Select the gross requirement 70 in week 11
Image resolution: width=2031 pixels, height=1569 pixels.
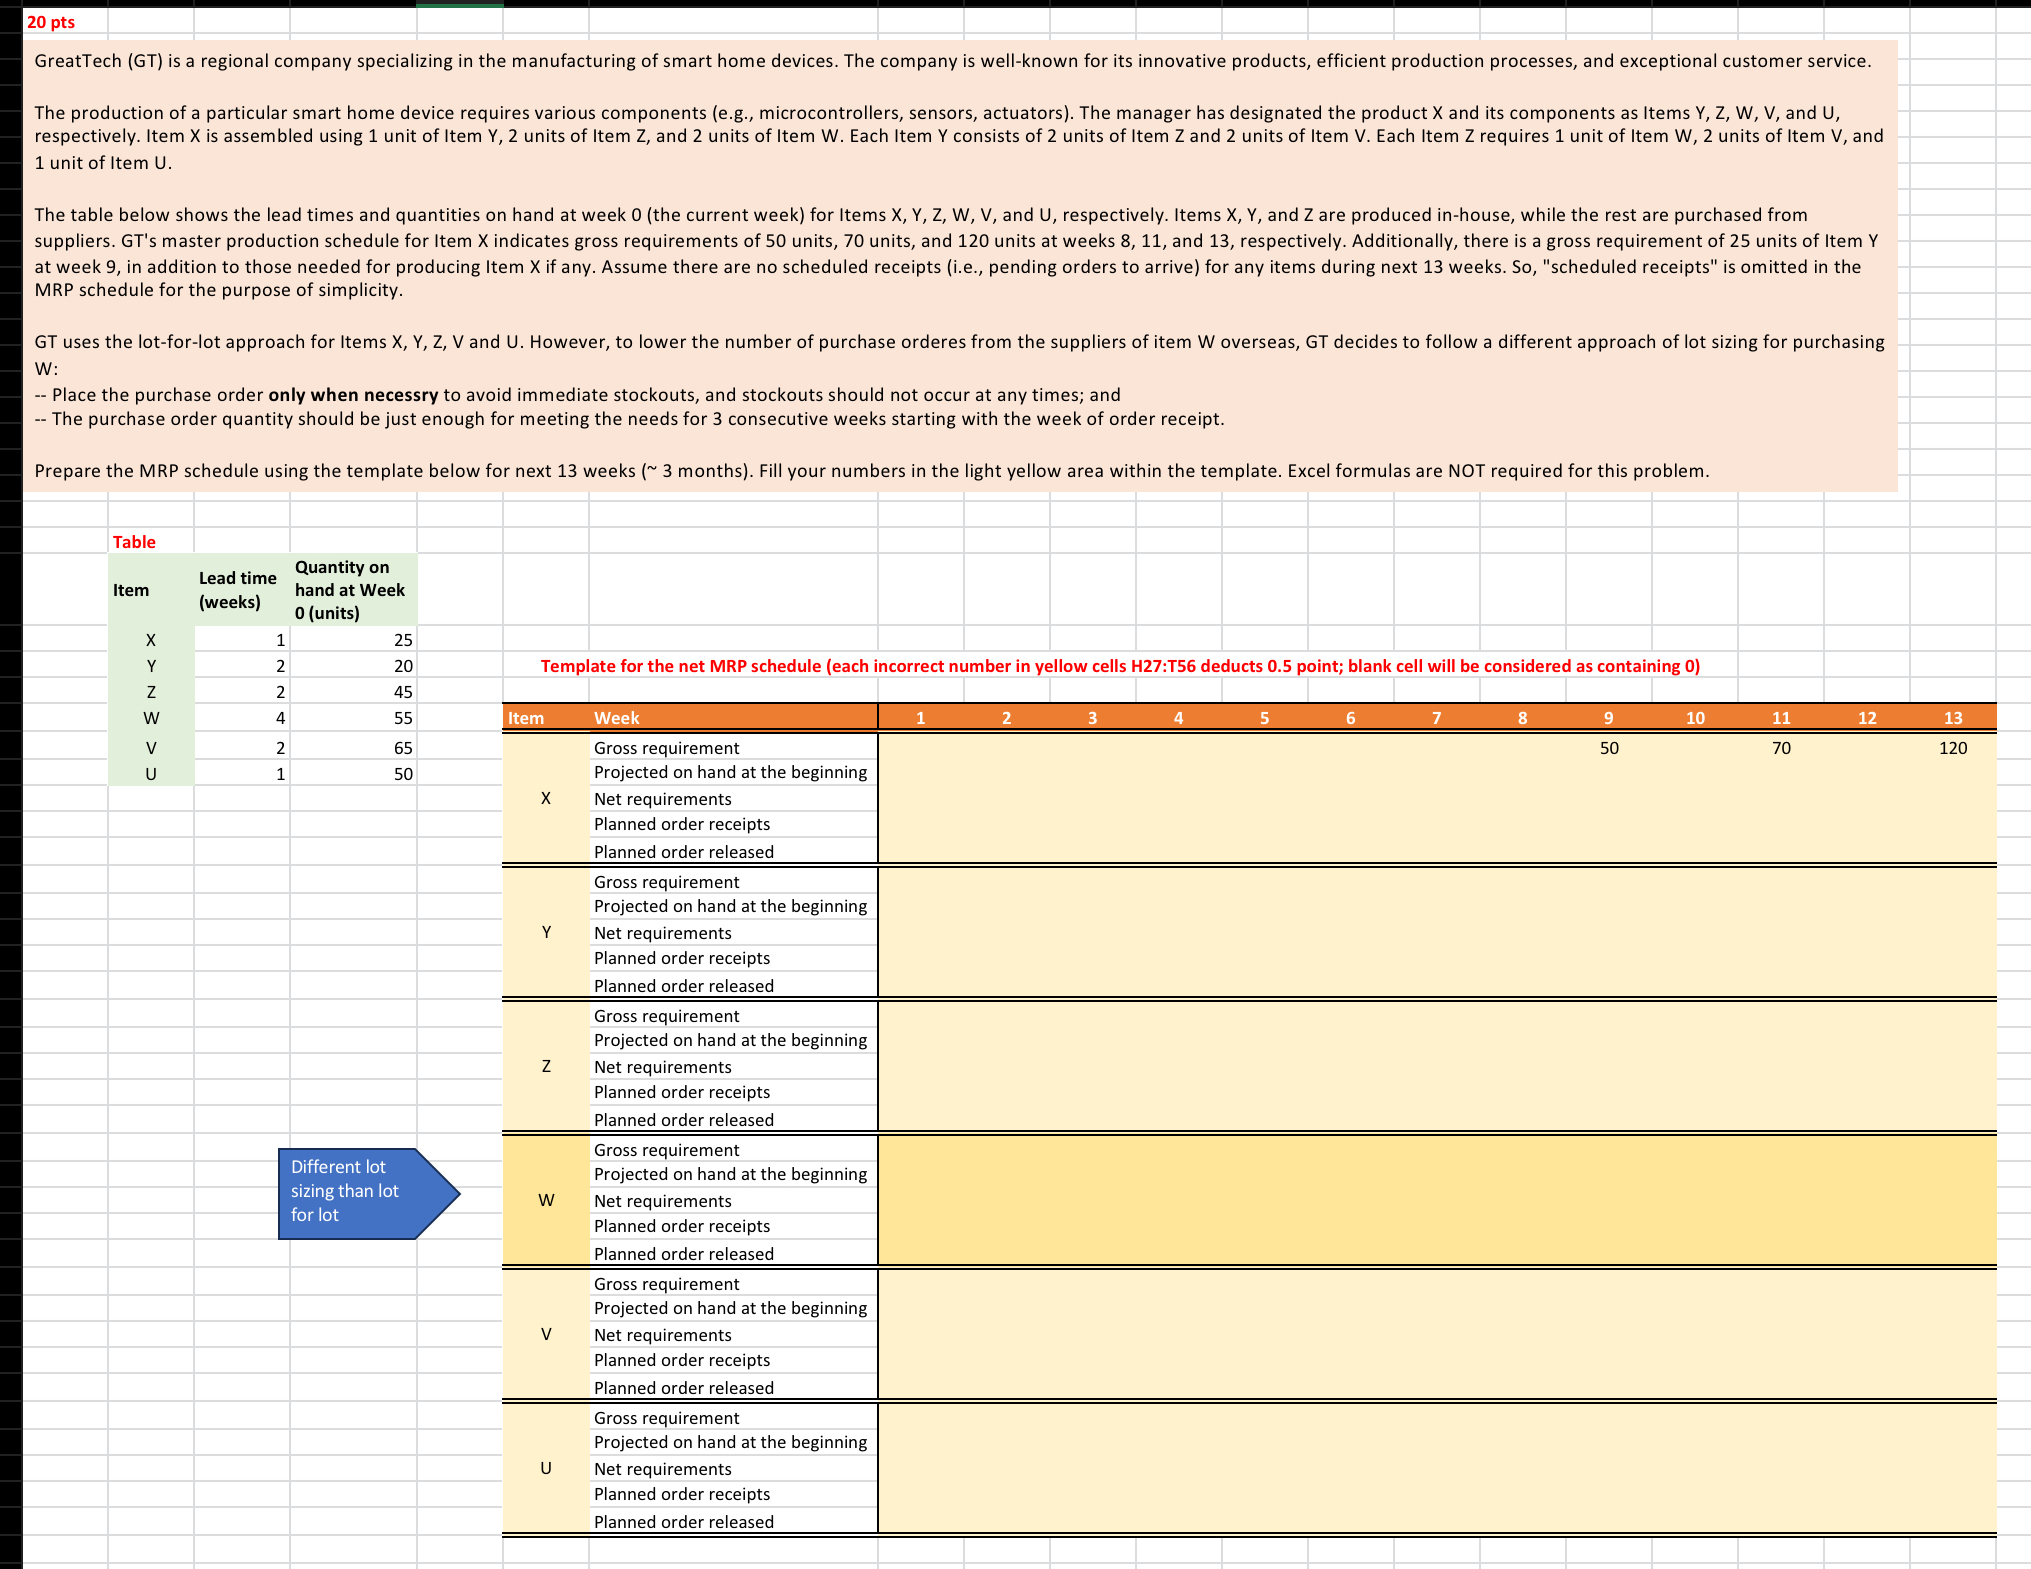click(1781, 747)
